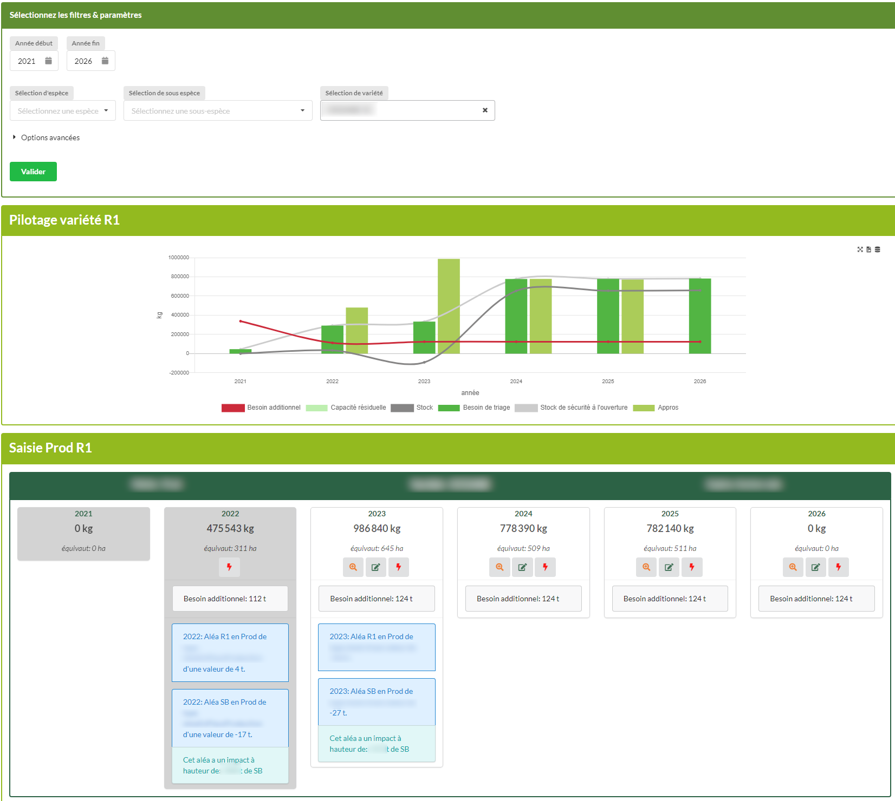Select the 986 840 kg value for 2023
This screenshot has width=895, height=801.
[377, 529]
